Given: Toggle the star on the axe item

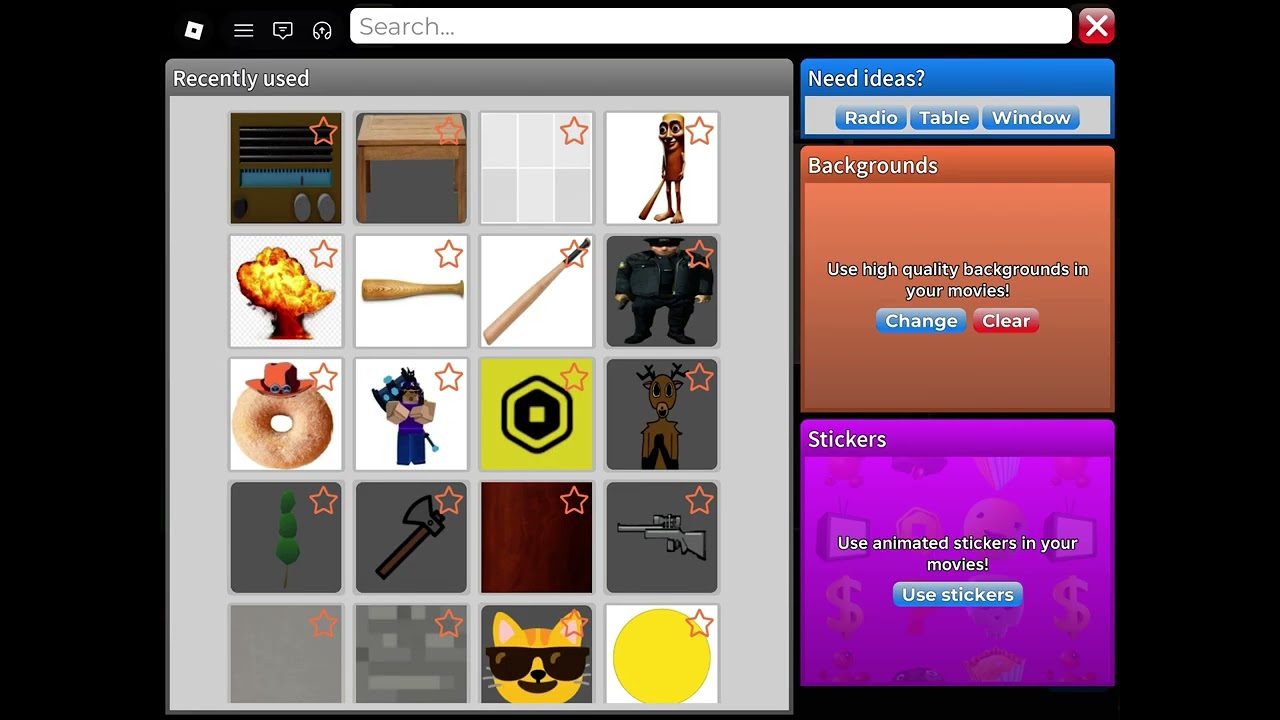Looking at the screenshot, I should (449, 500).
